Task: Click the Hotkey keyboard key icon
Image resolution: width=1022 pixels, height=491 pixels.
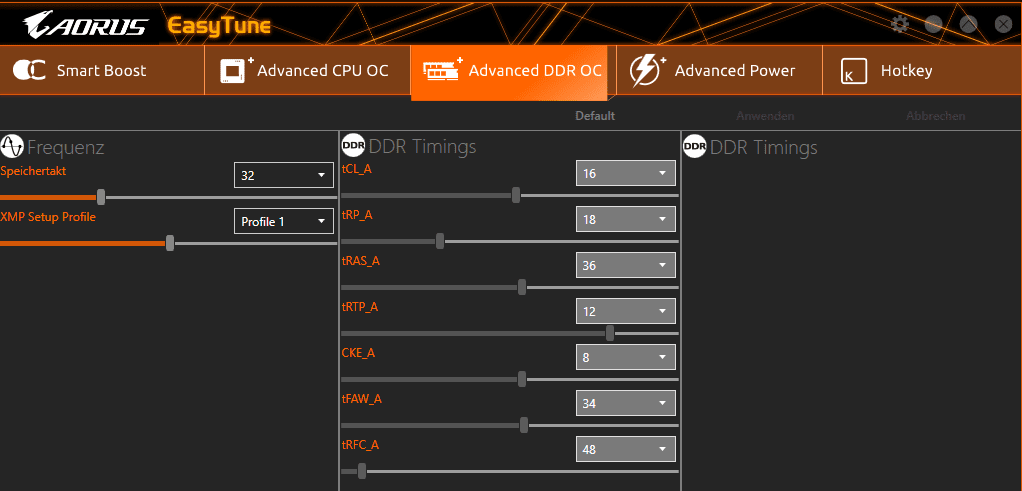Action: coord(853,71)
